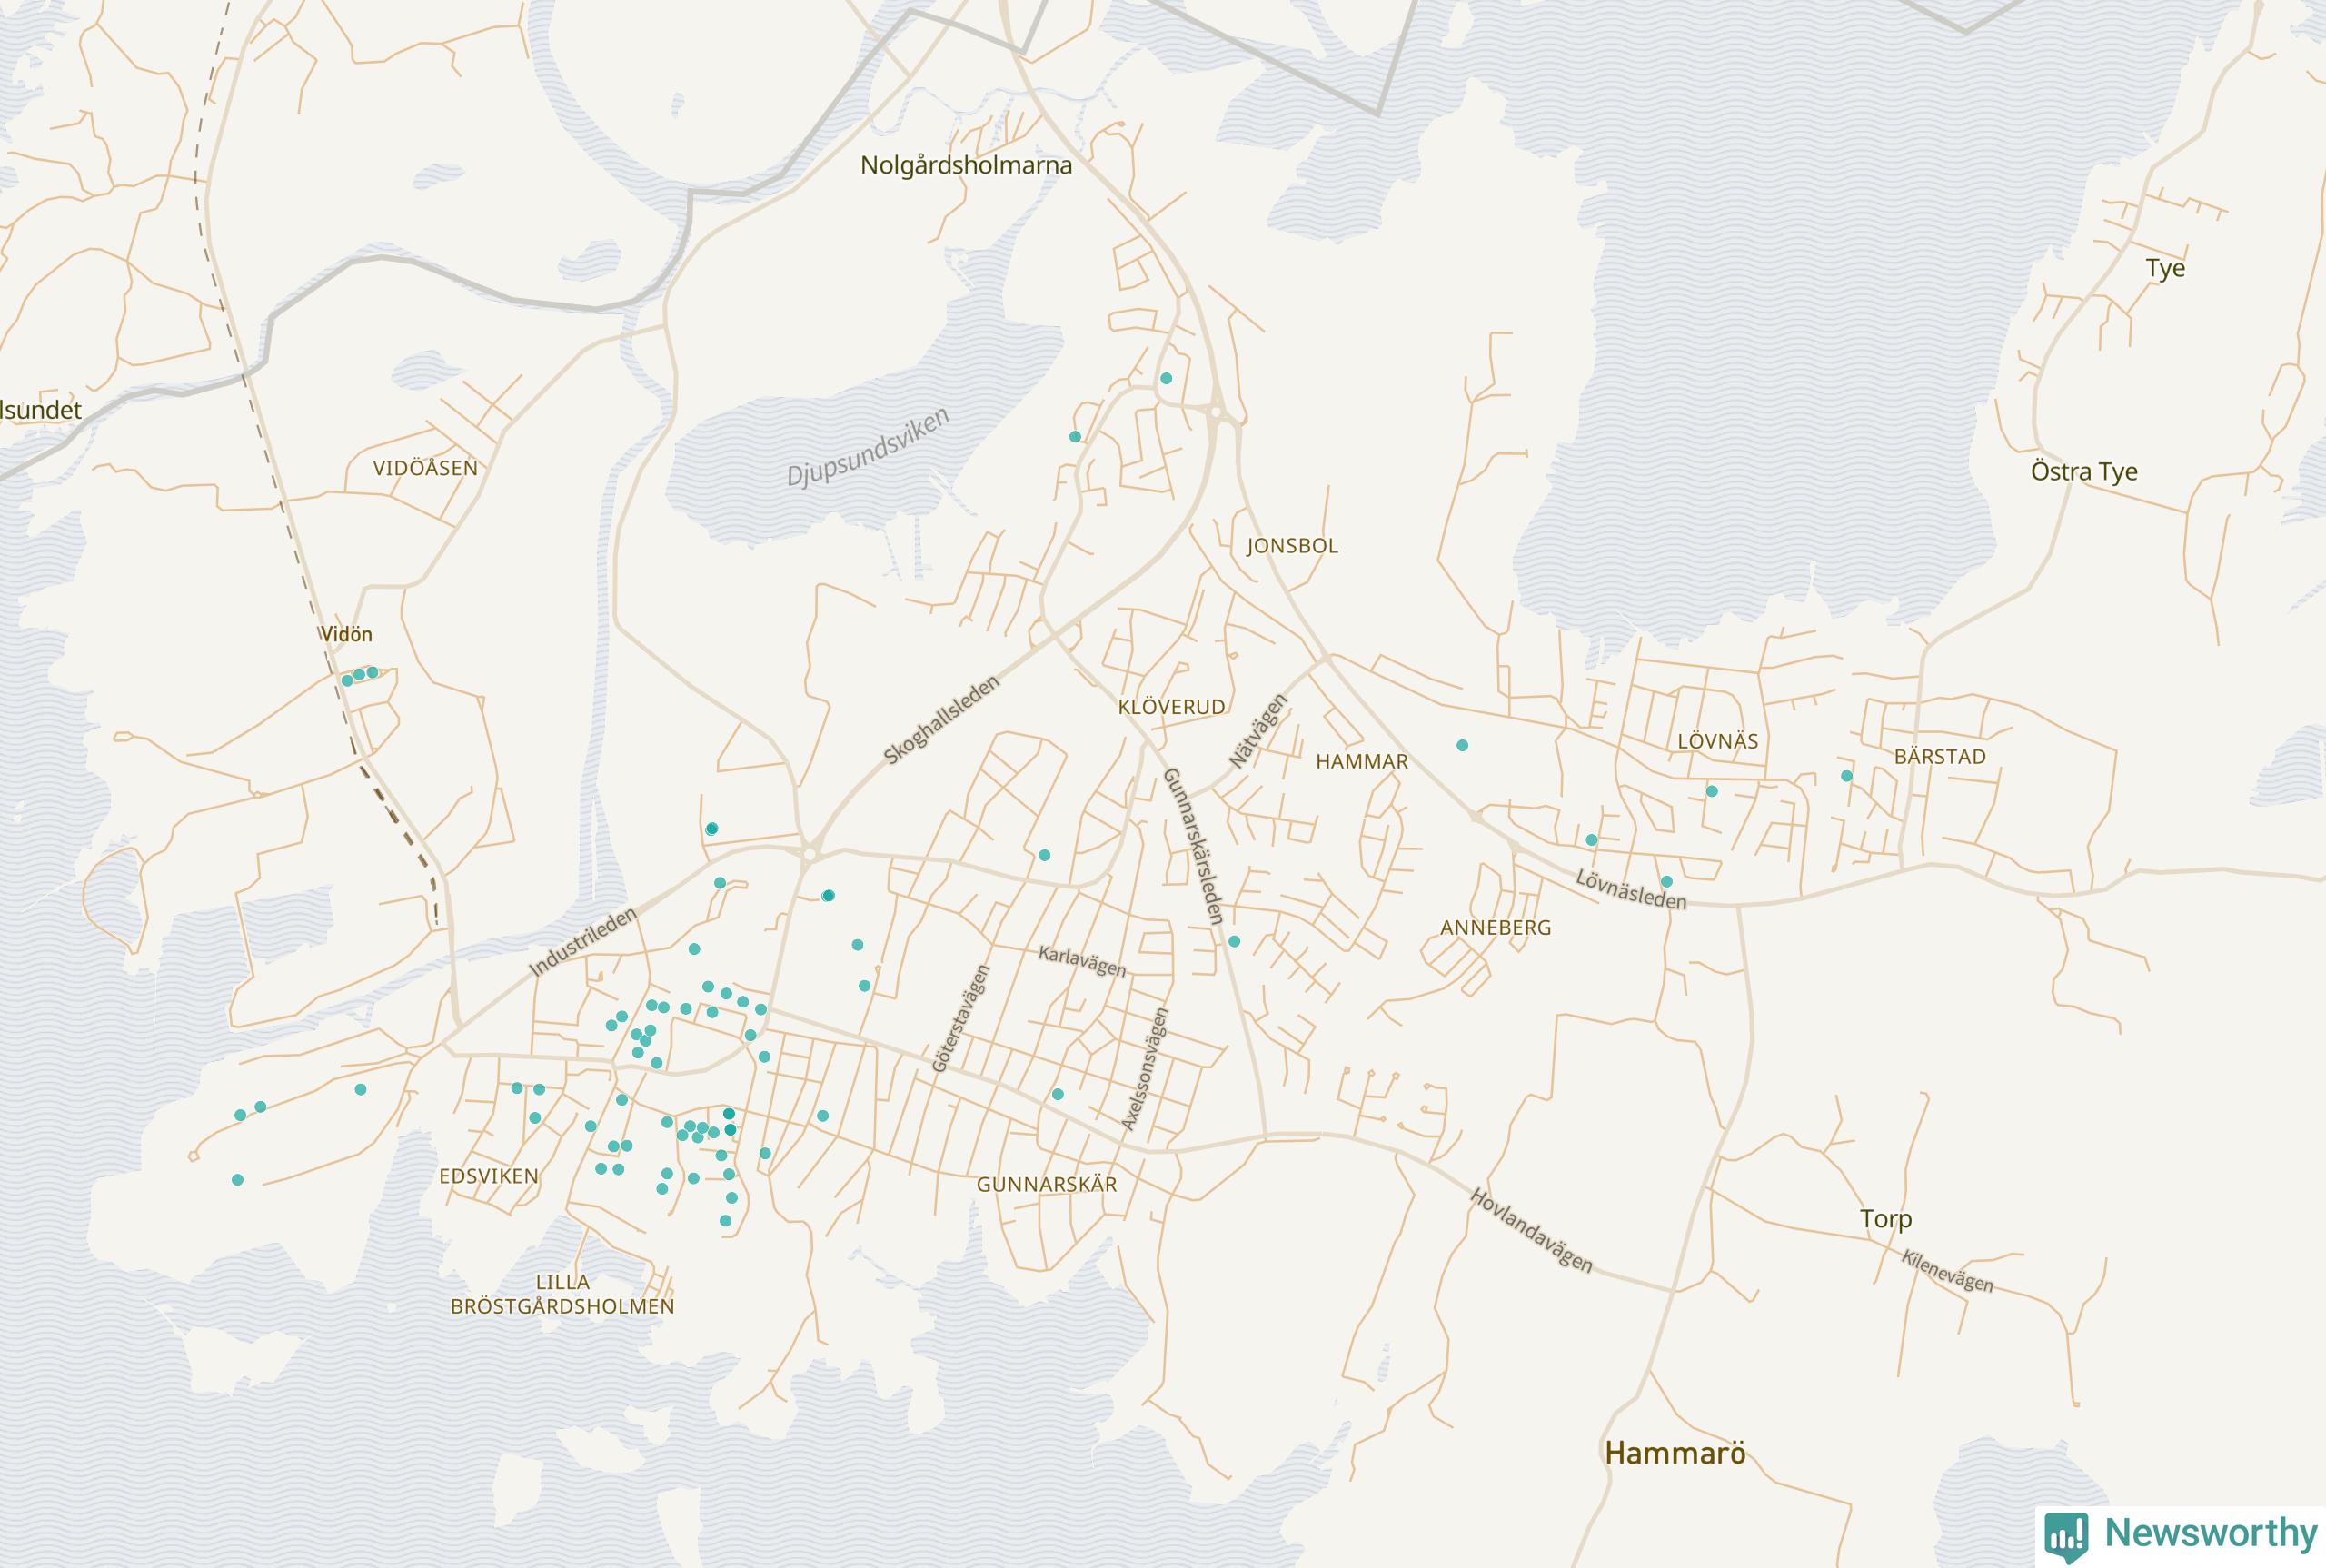Click the Newsworthy chart logo icon
The image size is (2326, 1568).
click(x=2067, y=1535)
